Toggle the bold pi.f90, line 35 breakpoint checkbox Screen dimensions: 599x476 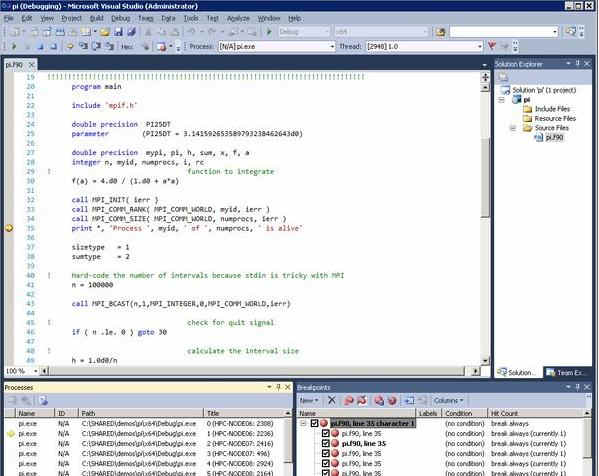[x=325, y=443]
